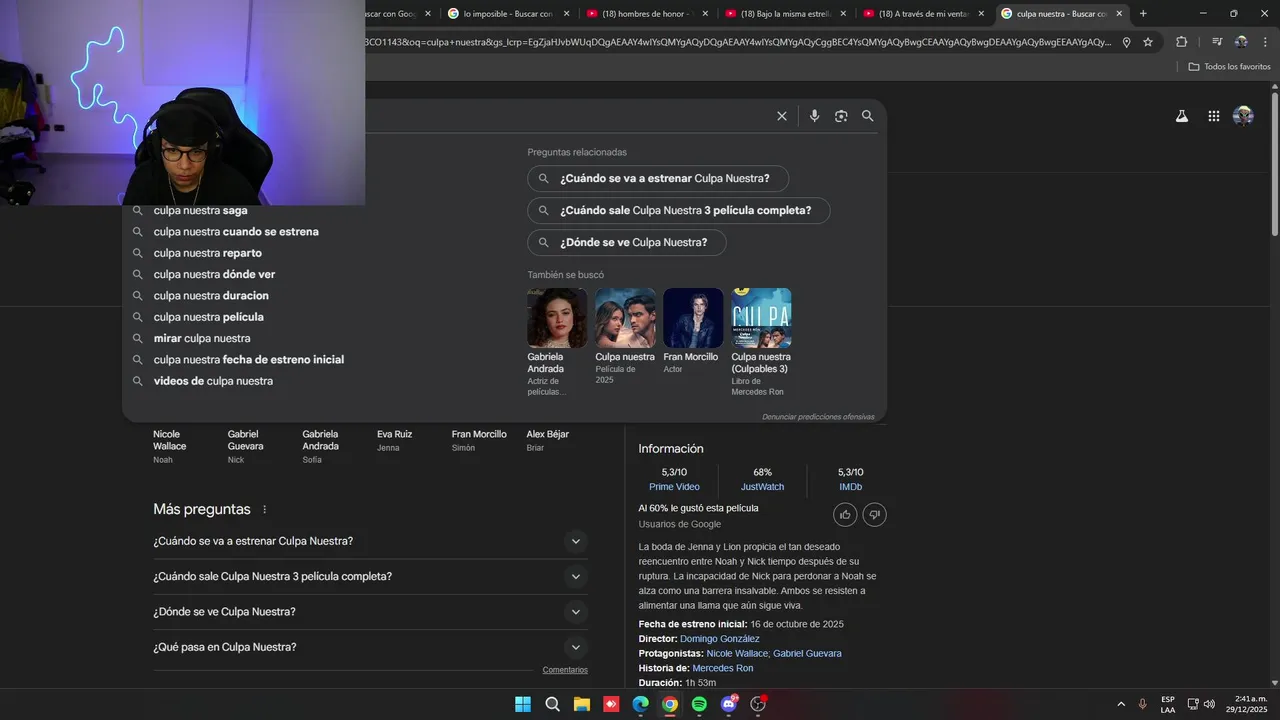
Task: Clear the search box with the X icon
Action: point(782,116)
